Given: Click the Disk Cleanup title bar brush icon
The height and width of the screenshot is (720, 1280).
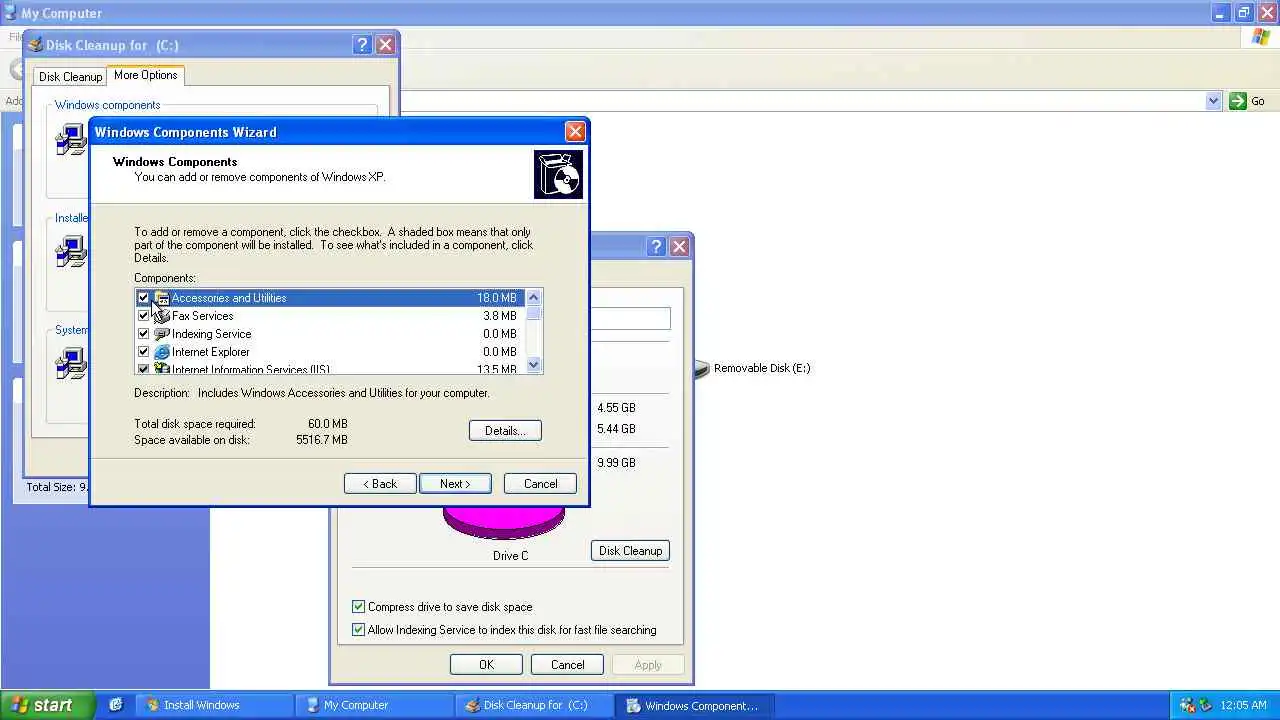Looking at the screenshot, I should pyautogui.click(x=35, y=45).
